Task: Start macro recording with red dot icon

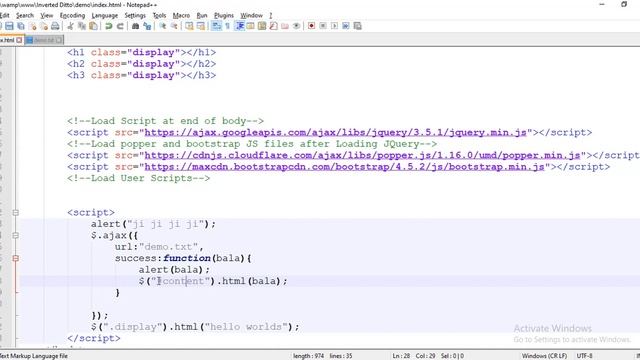Action: (x=311, y=26)
